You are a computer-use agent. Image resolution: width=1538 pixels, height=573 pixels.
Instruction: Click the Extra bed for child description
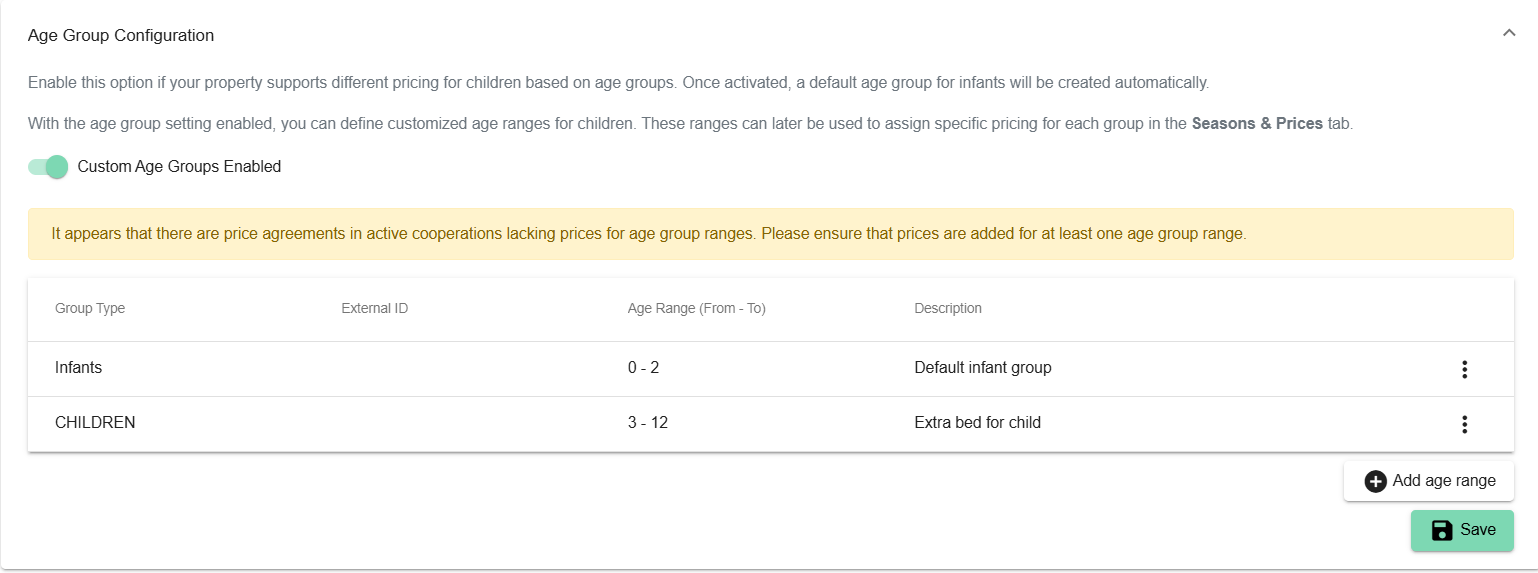pos(977,423)
